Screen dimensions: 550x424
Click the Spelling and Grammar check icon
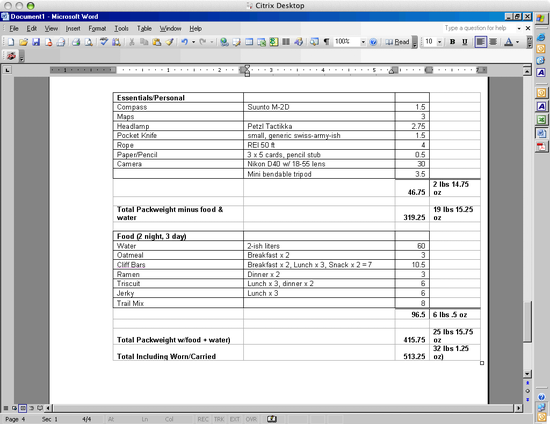[103, 42]
